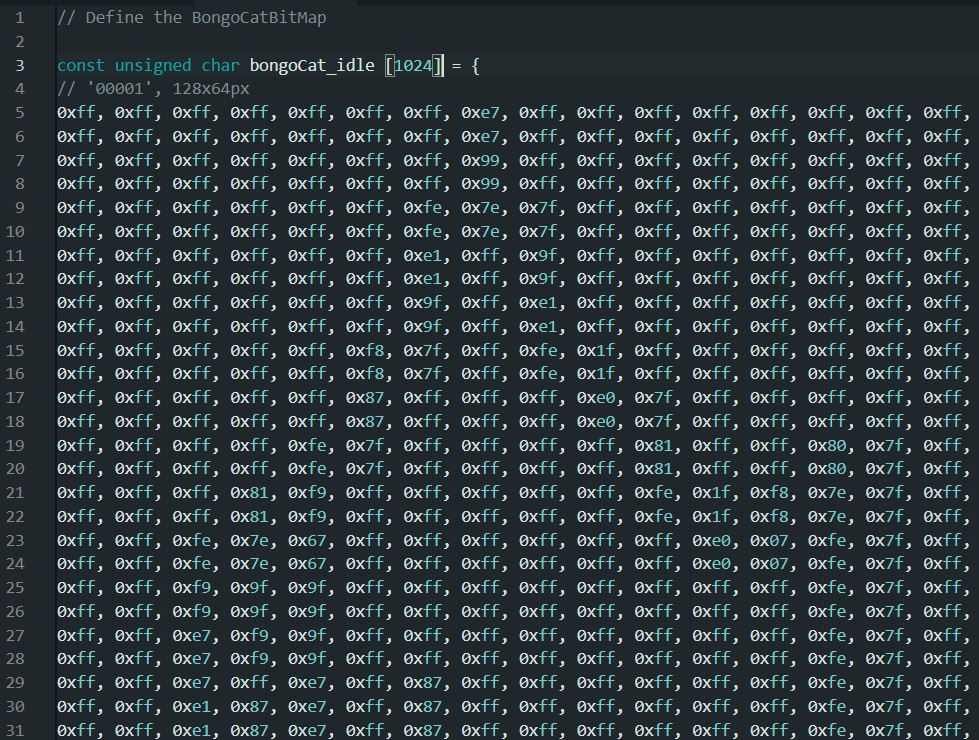Click the "char" keyword on line 3
This screenshot has width=979, height=740.
220,65
